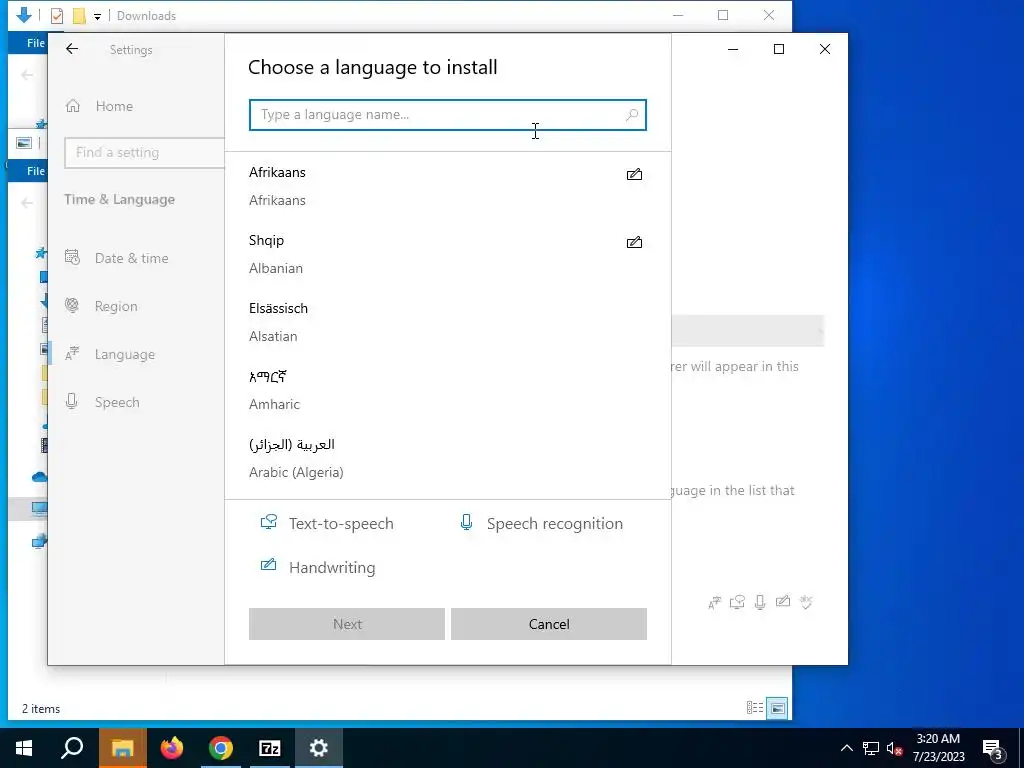The image size is (1024, 768).
Task: Open File tab in Downloads window
Action: pyautogui.click(x=35, y=43)
